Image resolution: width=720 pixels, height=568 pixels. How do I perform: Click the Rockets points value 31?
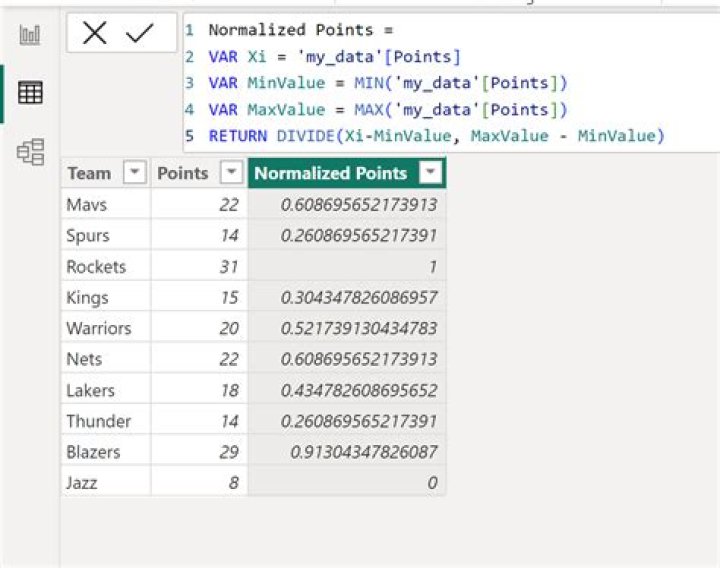point(228,266)
